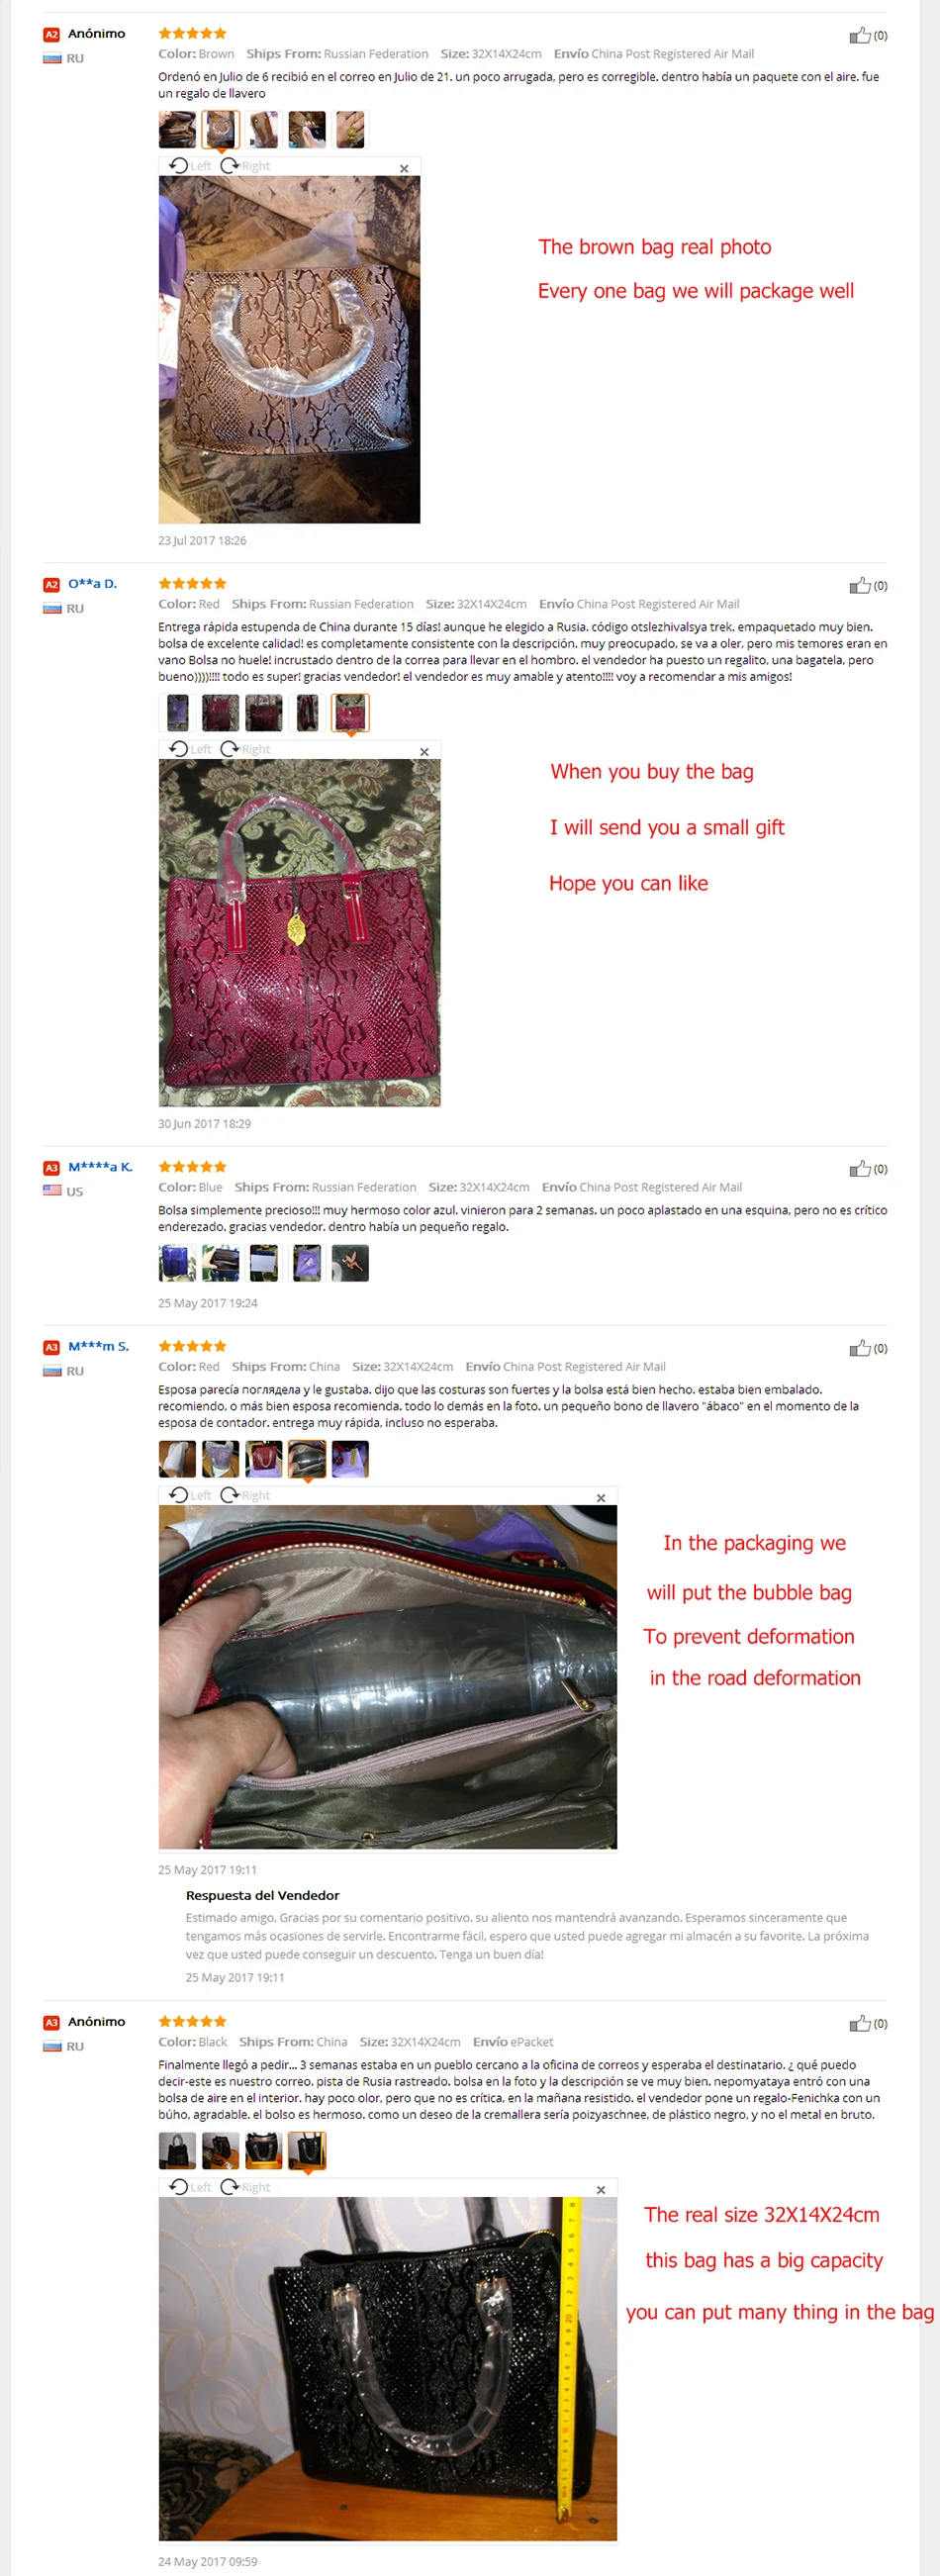Open reviewer profile O**a D.
Image resolution: width=940 pixels, height=2576 pixels.
point(92,583)
